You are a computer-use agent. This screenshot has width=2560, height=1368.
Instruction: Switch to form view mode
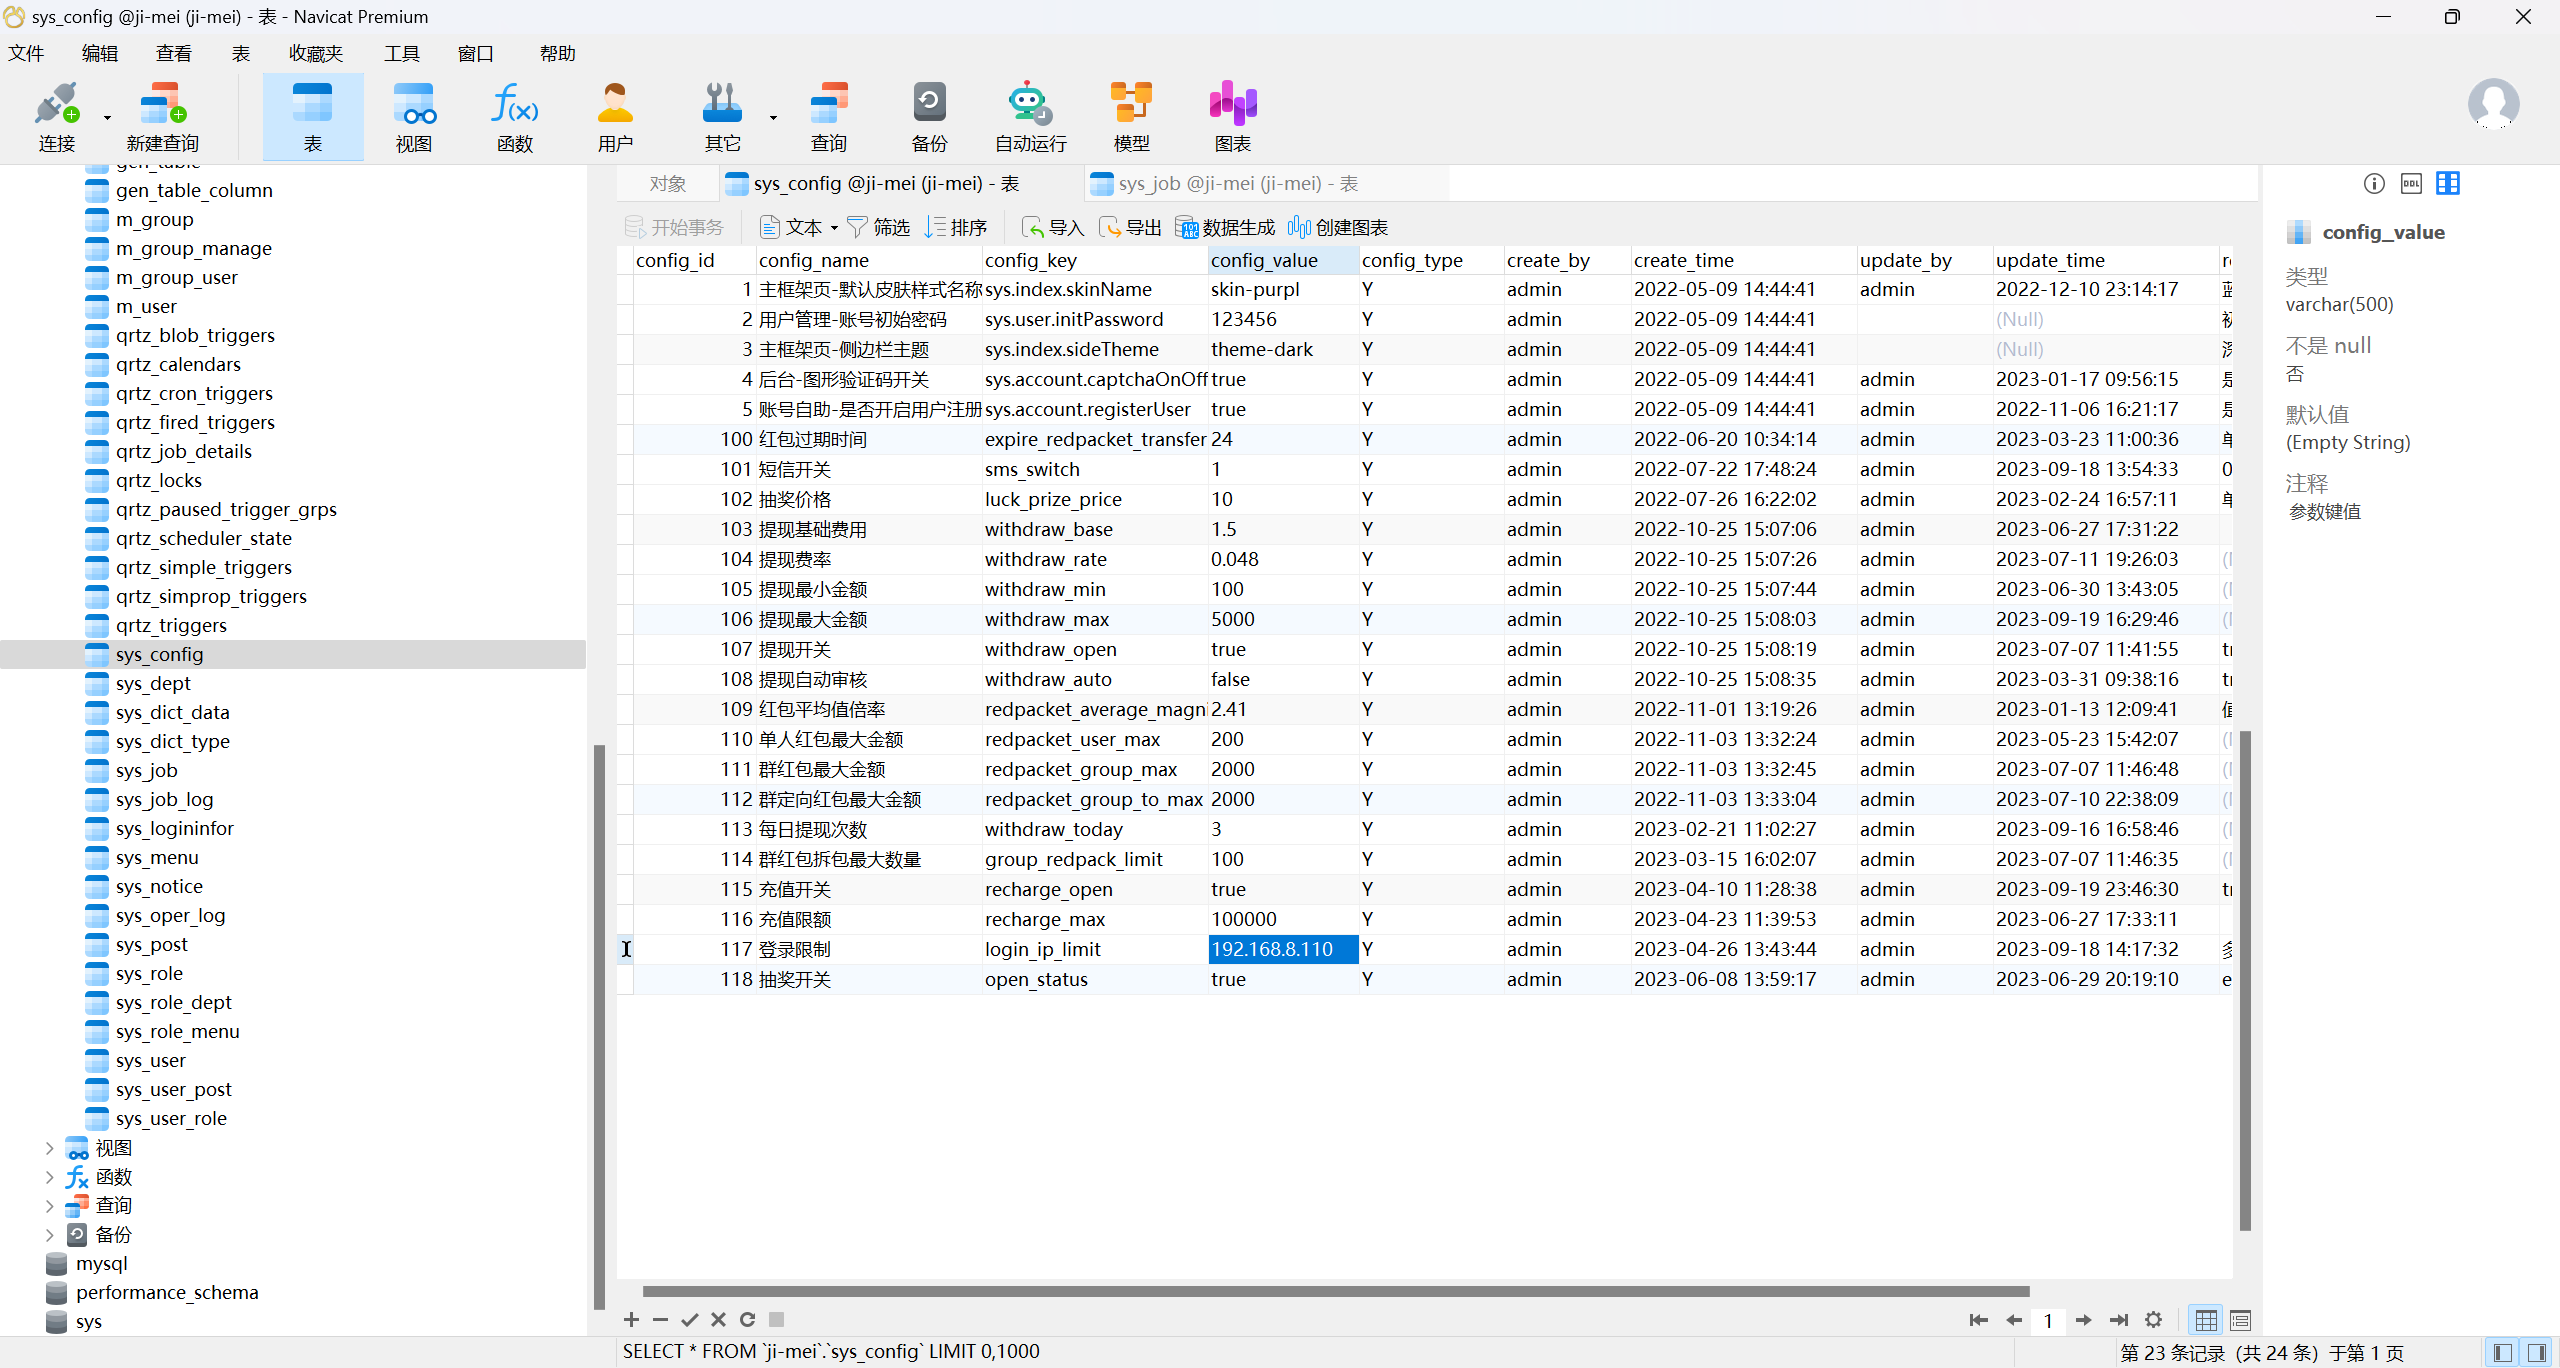(2240, 1320)
